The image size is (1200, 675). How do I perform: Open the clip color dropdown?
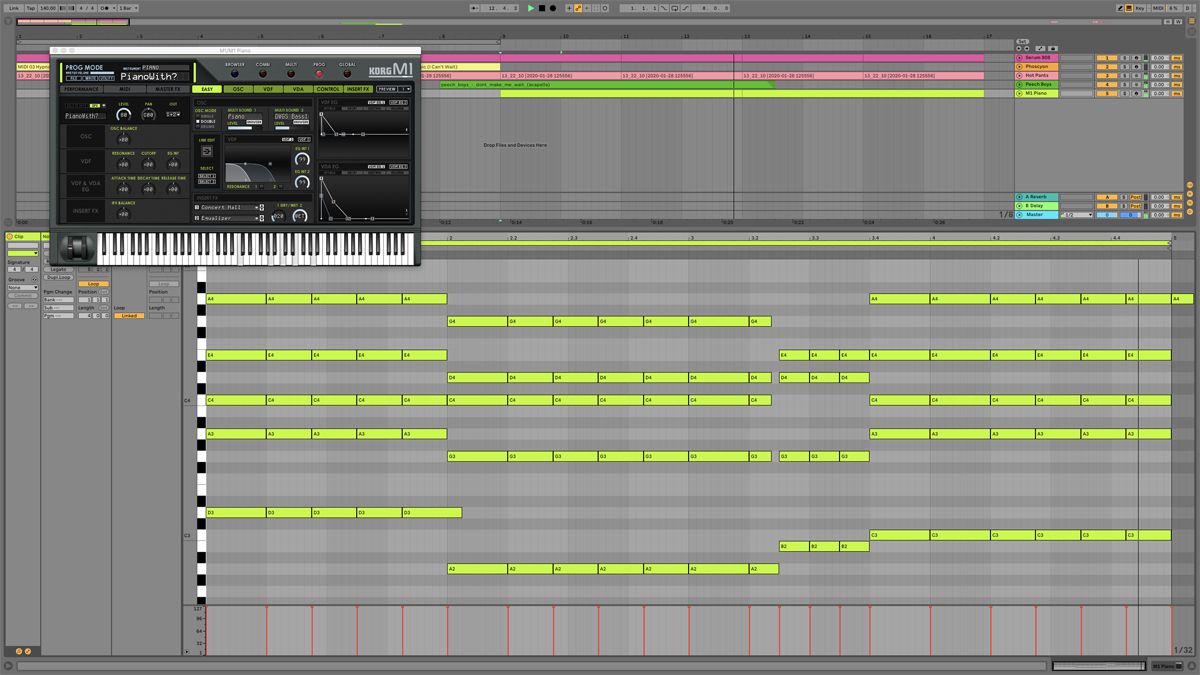click(22, 253)
